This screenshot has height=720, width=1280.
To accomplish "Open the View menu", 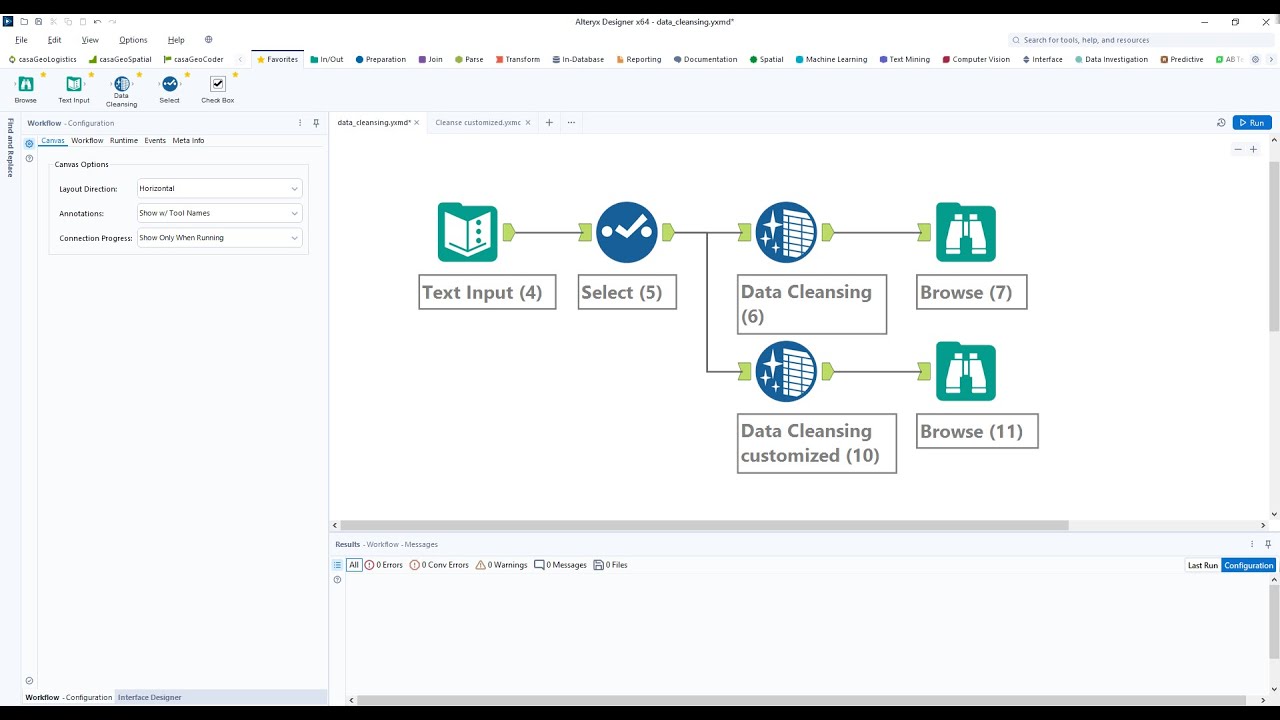I will (90, 40).
